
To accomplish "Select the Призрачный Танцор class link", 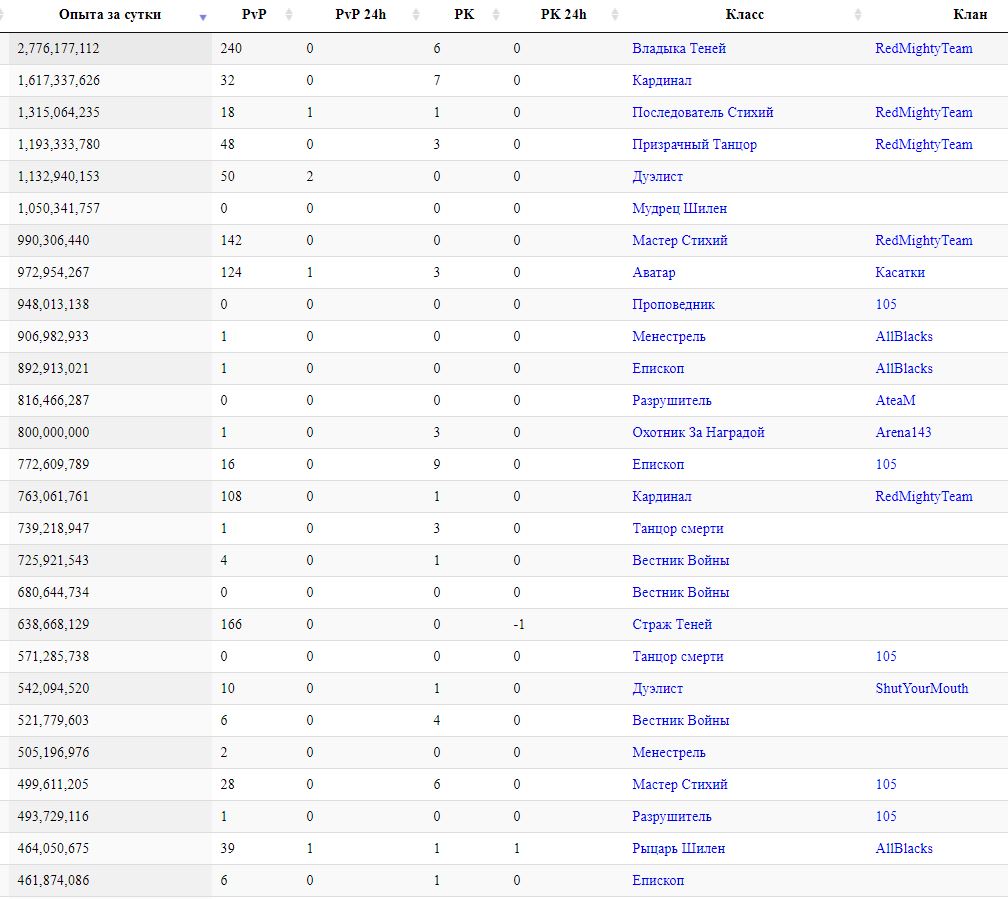I will click(694, 144).
